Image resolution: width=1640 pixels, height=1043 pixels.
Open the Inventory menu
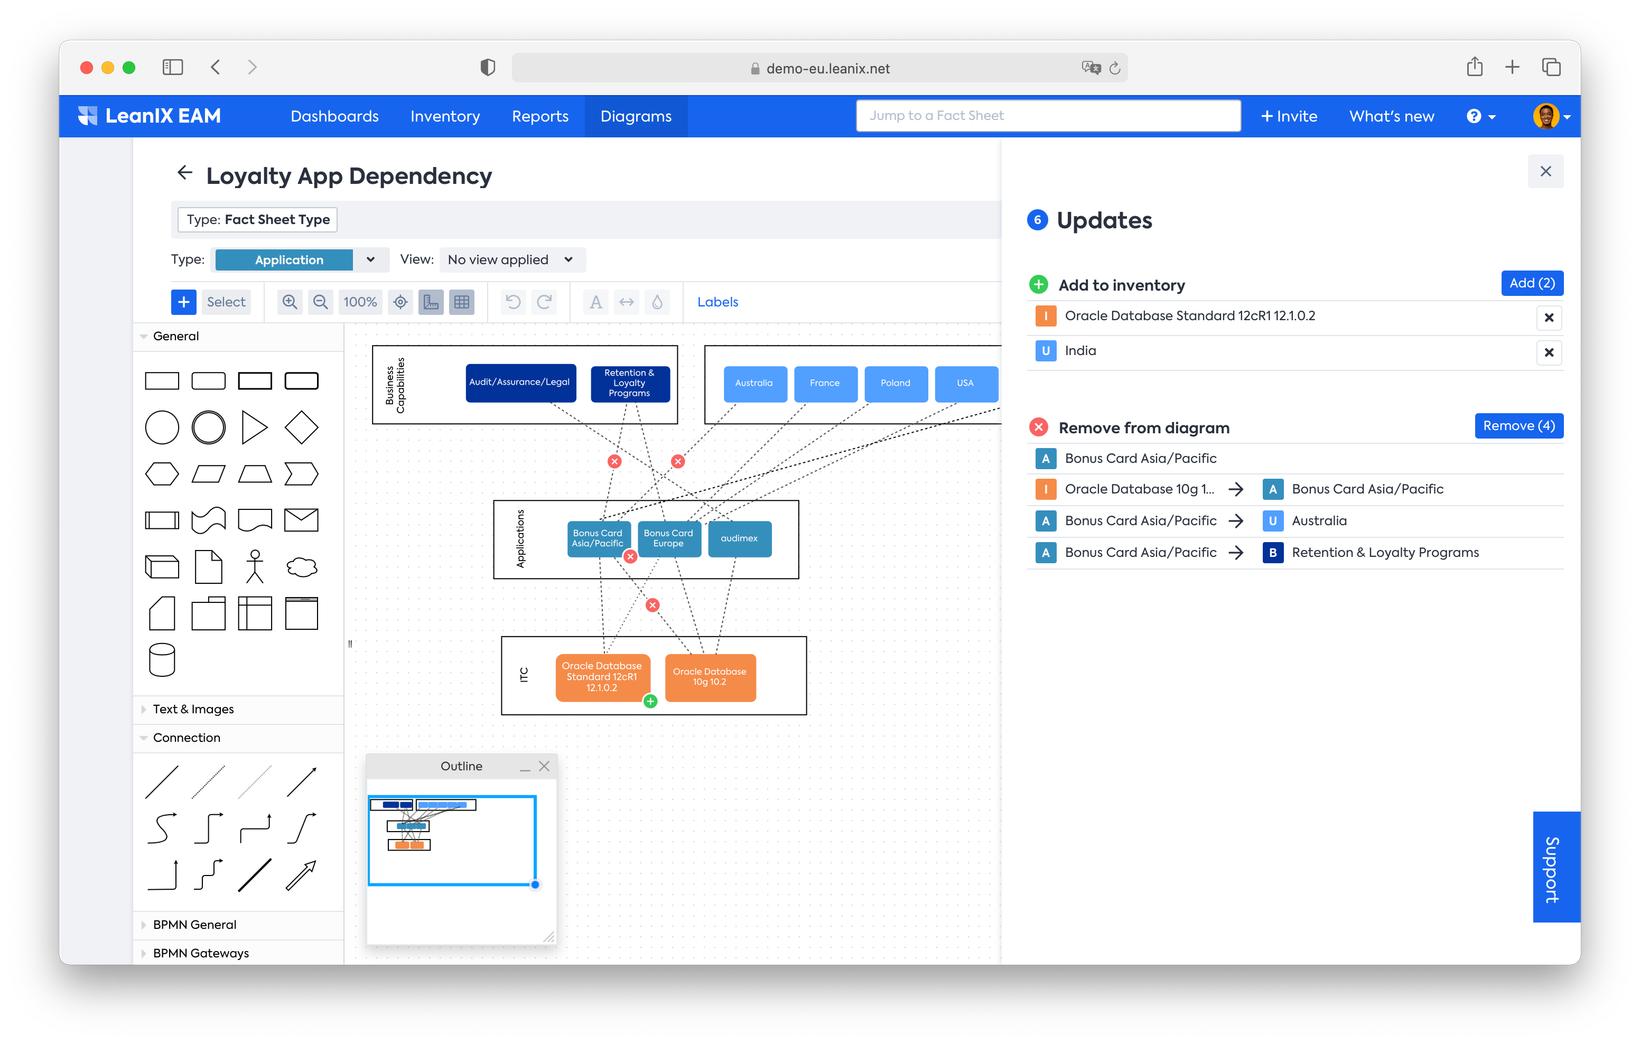(445, 116)
